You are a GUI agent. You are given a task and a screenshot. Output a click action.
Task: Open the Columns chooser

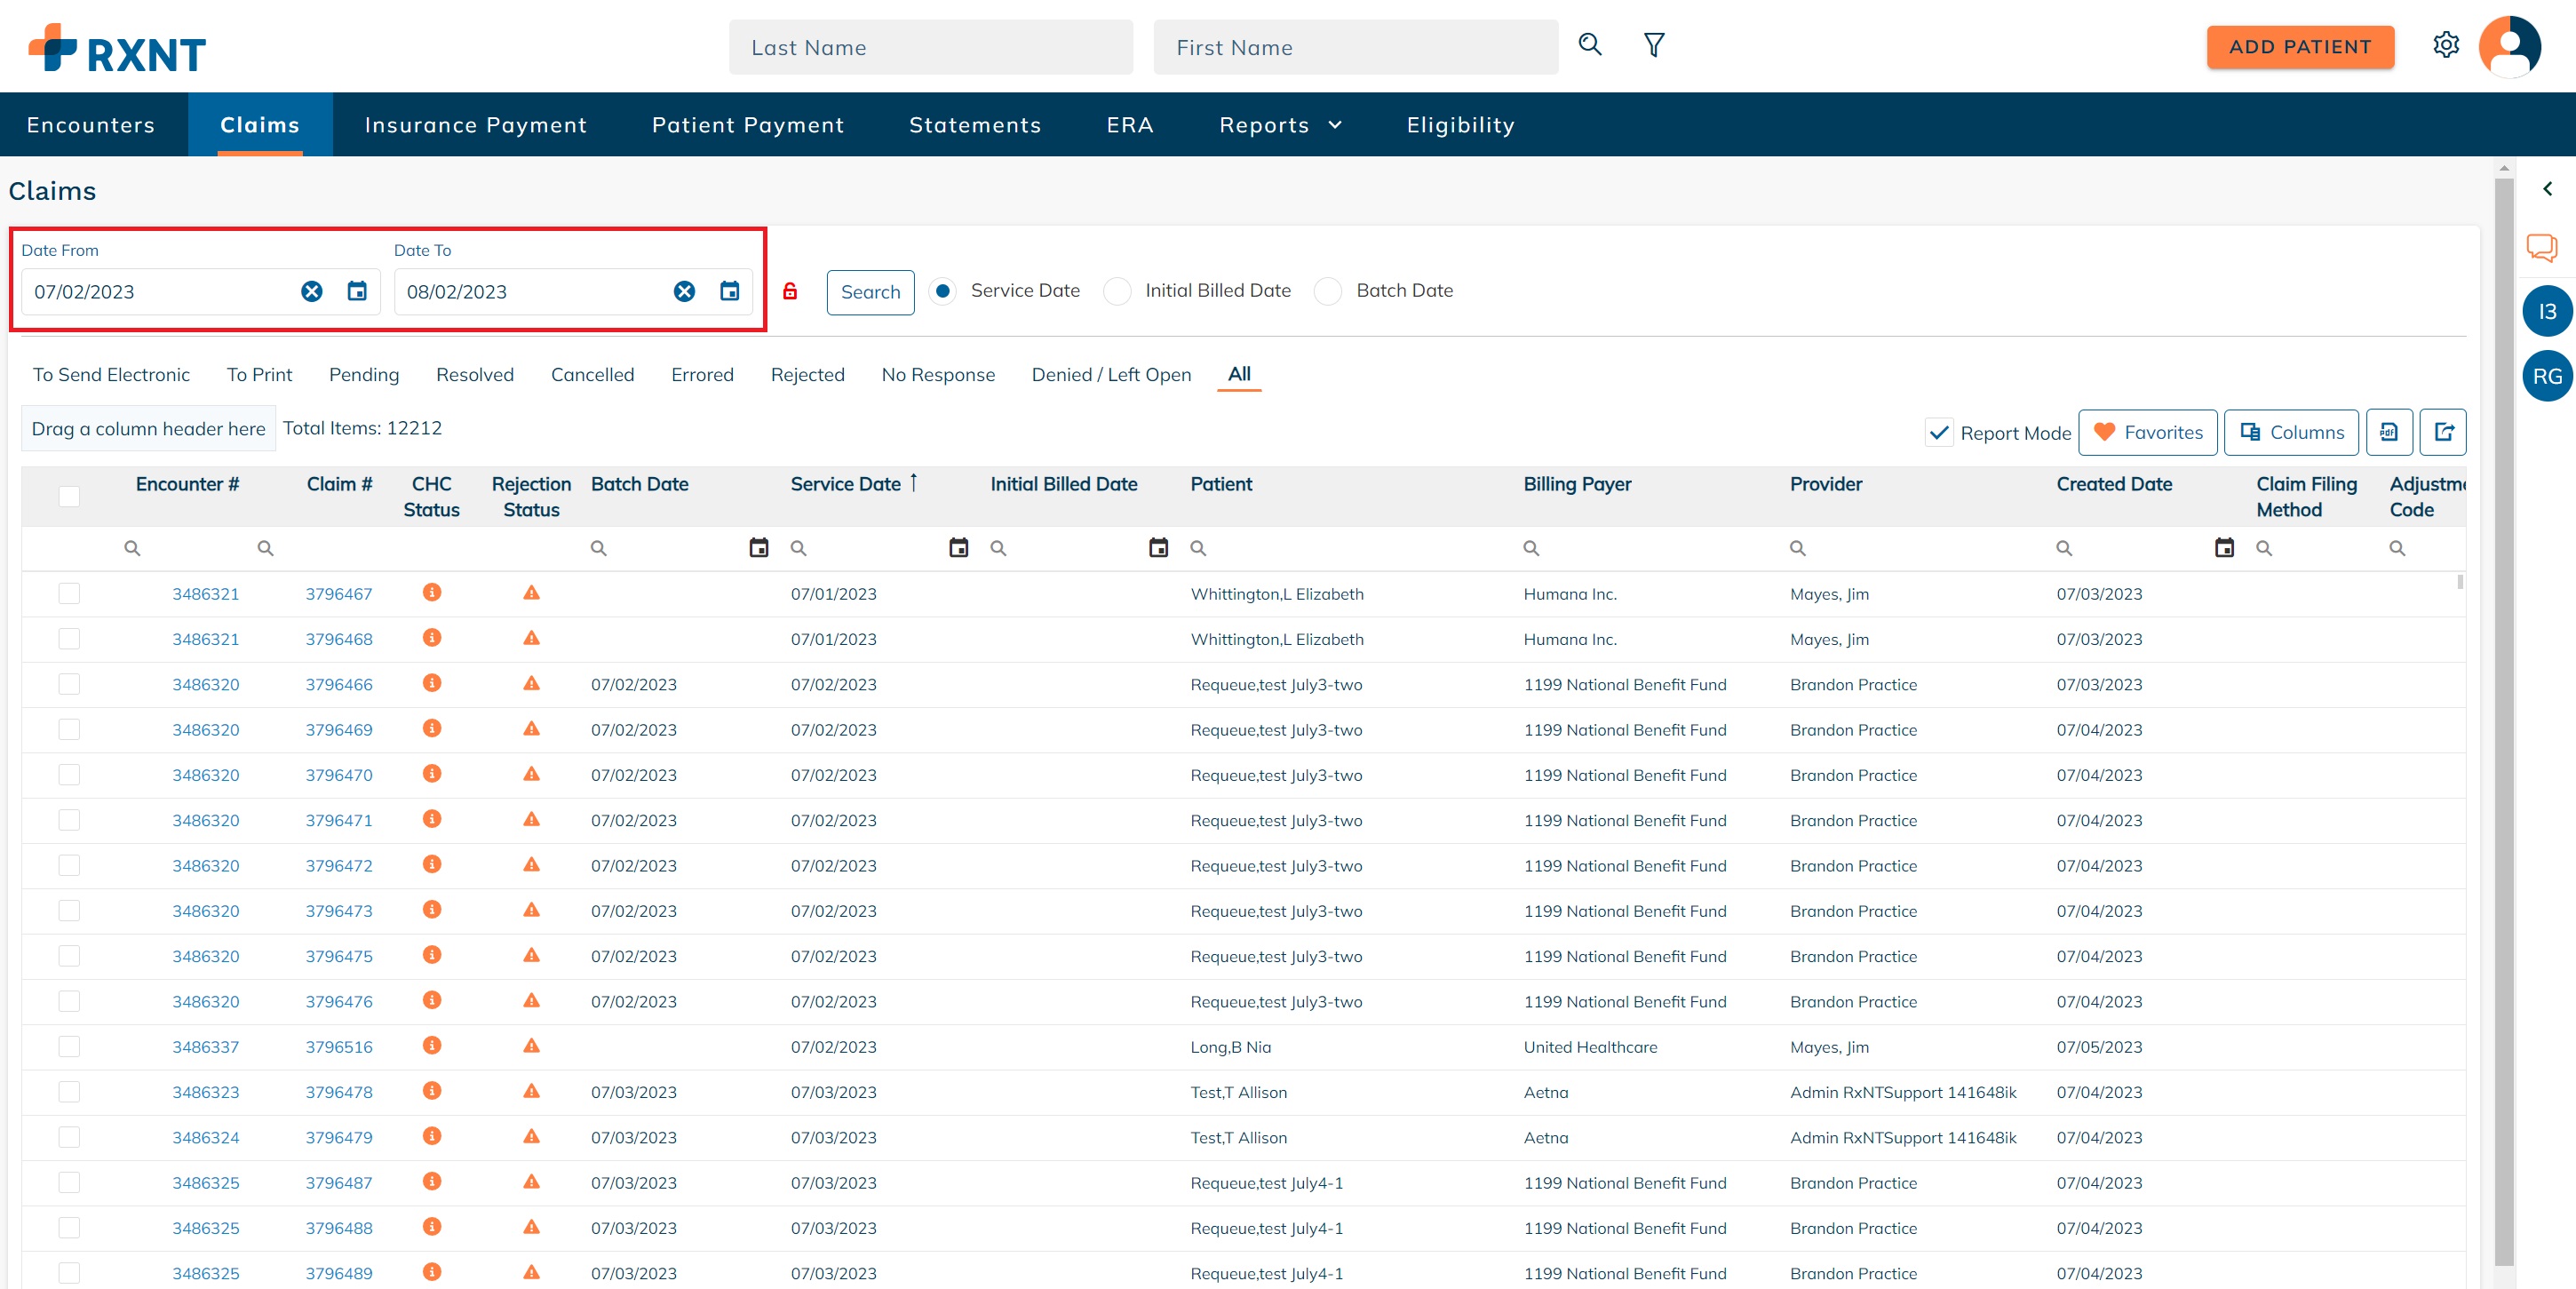[2291, 432]
